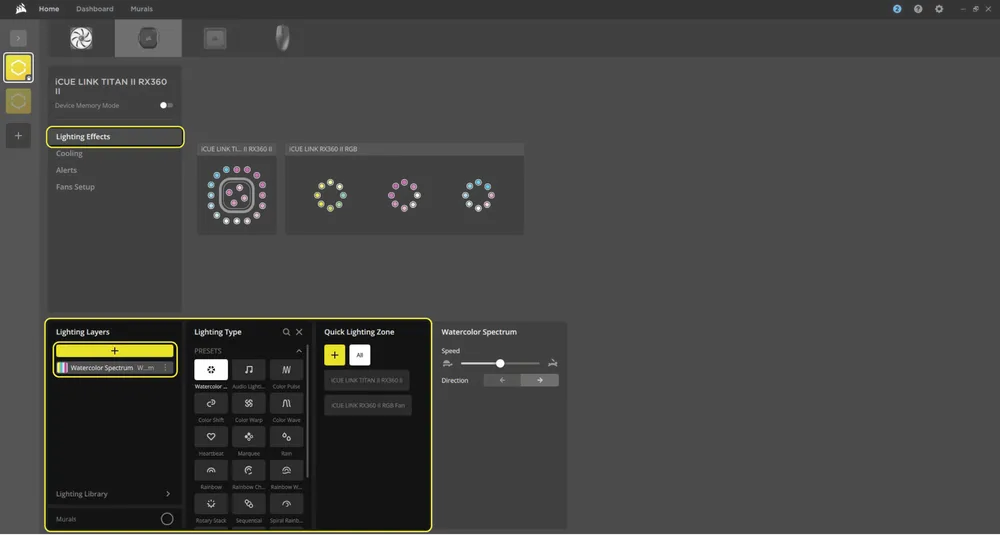Screen dimensions: 1000x535
Task: Select the pump head LED preview
Action: click(x=237, y=194)
